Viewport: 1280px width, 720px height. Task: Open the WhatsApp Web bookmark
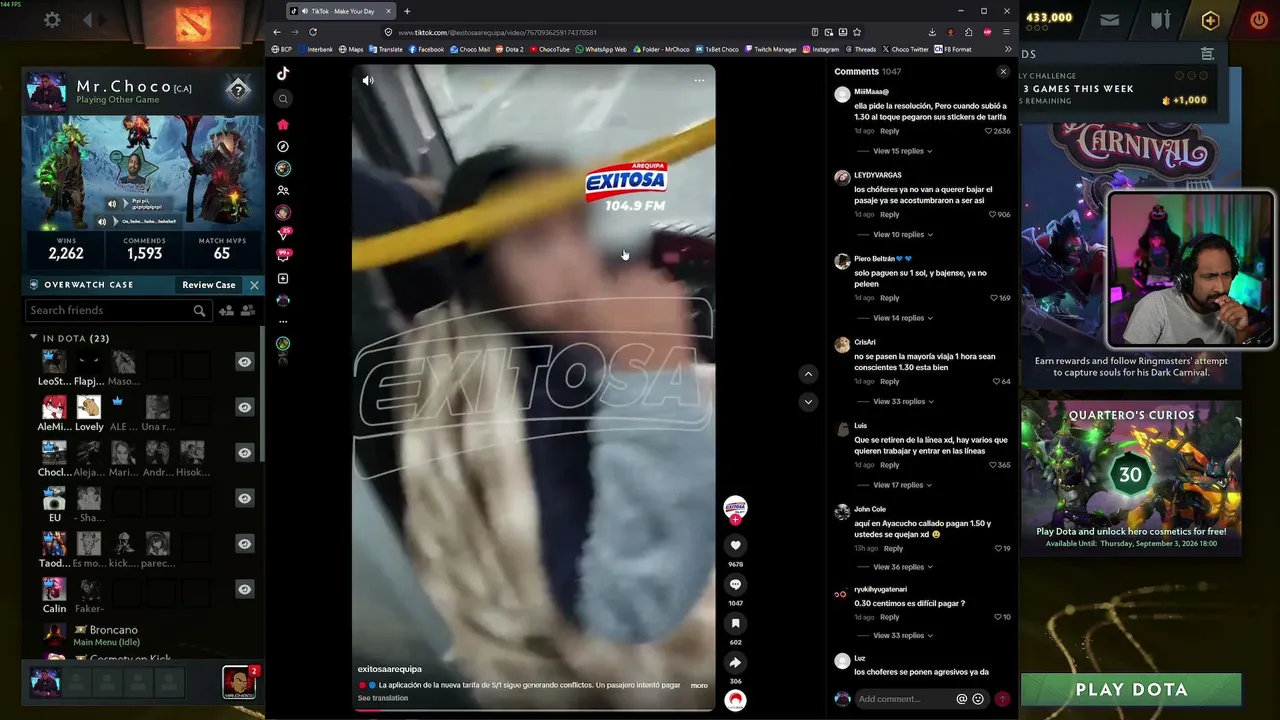(x=601, y=49)
